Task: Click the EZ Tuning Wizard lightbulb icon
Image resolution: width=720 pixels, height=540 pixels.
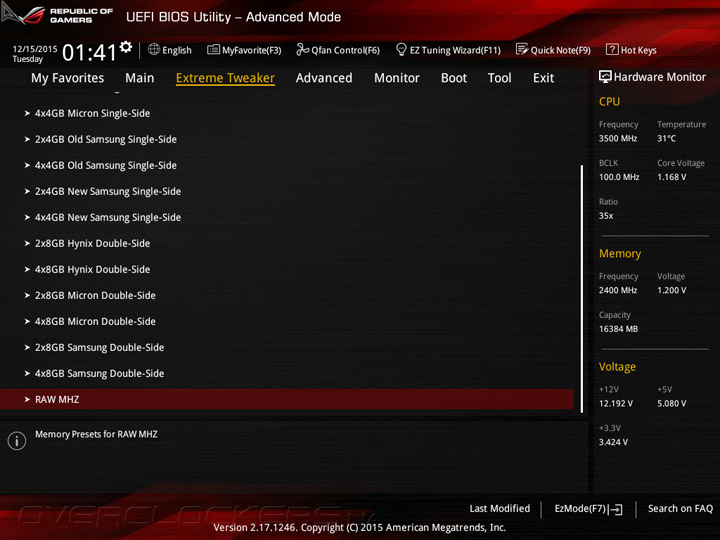Action: click(401, 49)
